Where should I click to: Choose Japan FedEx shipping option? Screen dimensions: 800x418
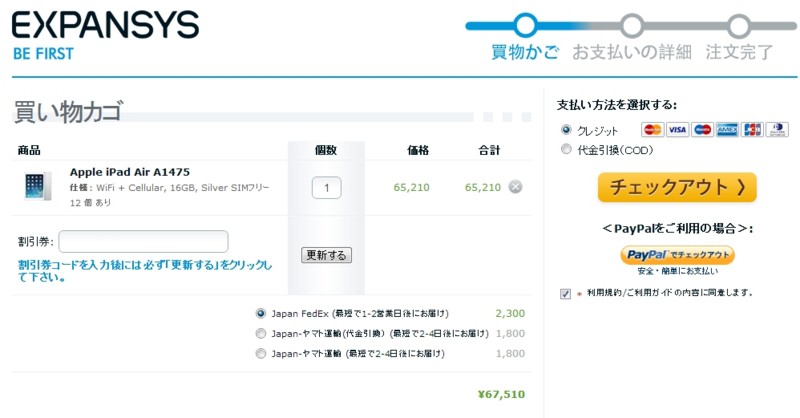pyautogui.click(x=261, y=313)
